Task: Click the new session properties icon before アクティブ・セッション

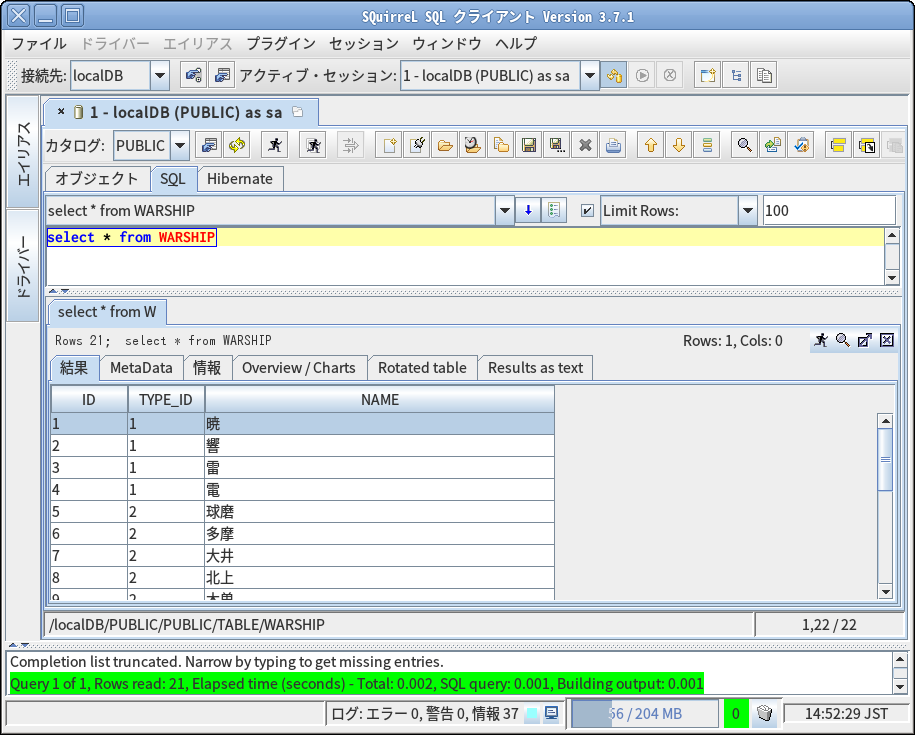Action: click(222, 75)
